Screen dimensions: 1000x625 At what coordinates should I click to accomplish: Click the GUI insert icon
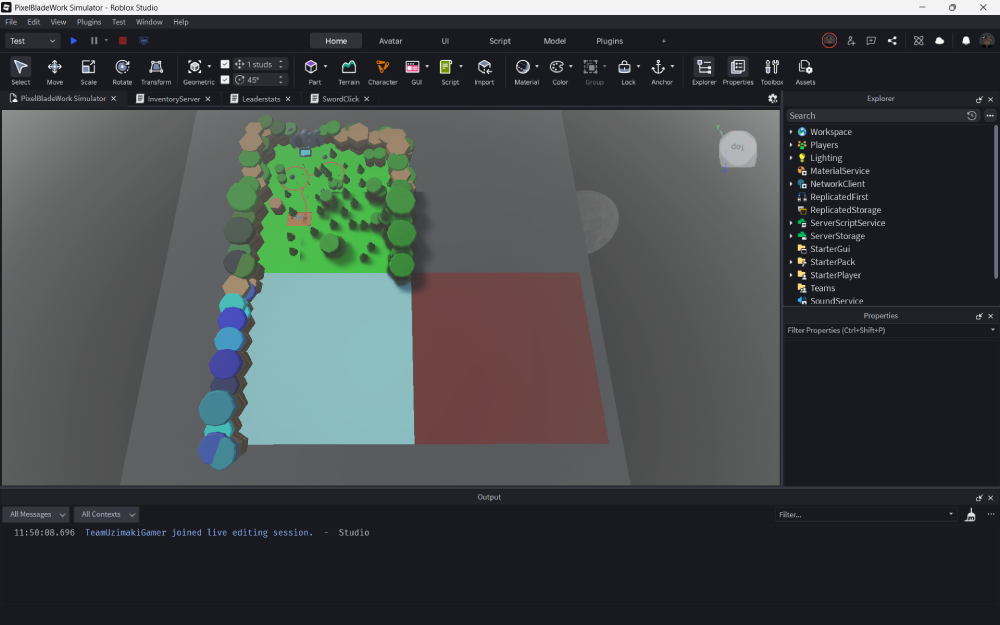coord(413,66)
